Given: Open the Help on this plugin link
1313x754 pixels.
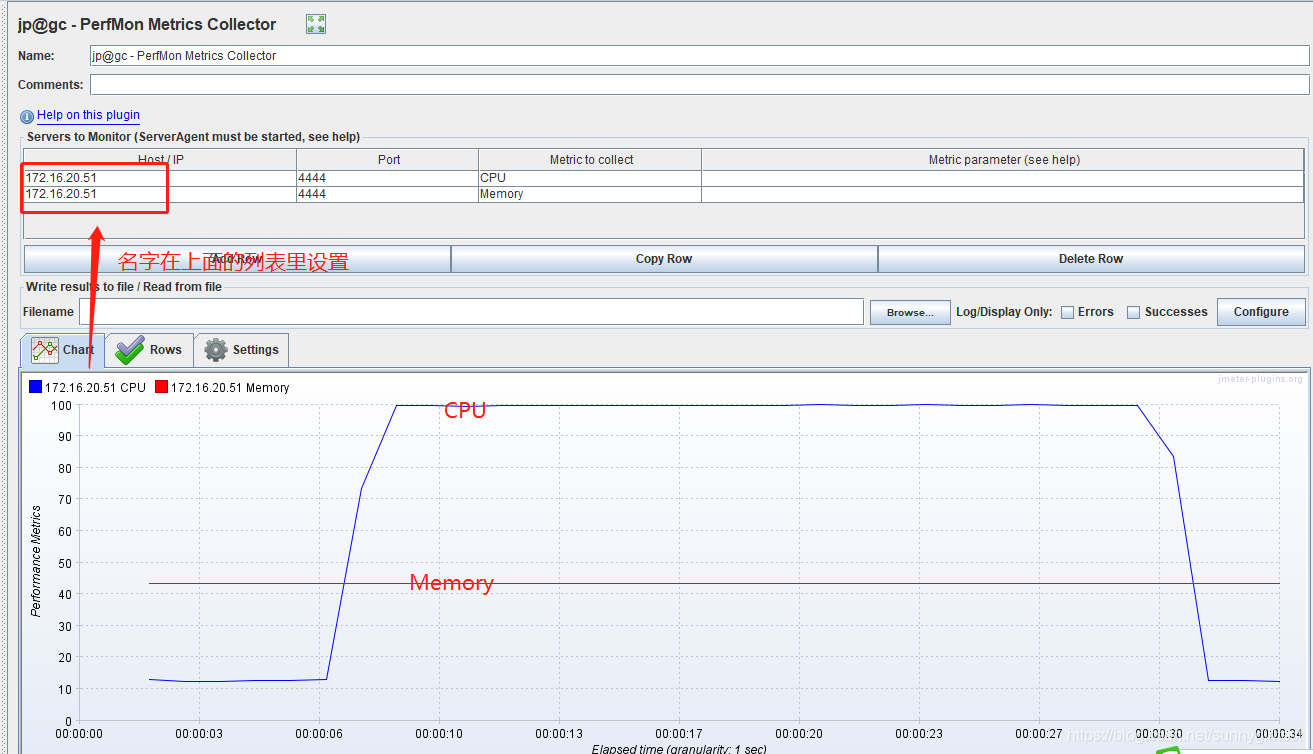Looking at the screenshot, I should (x=87, y=115).
